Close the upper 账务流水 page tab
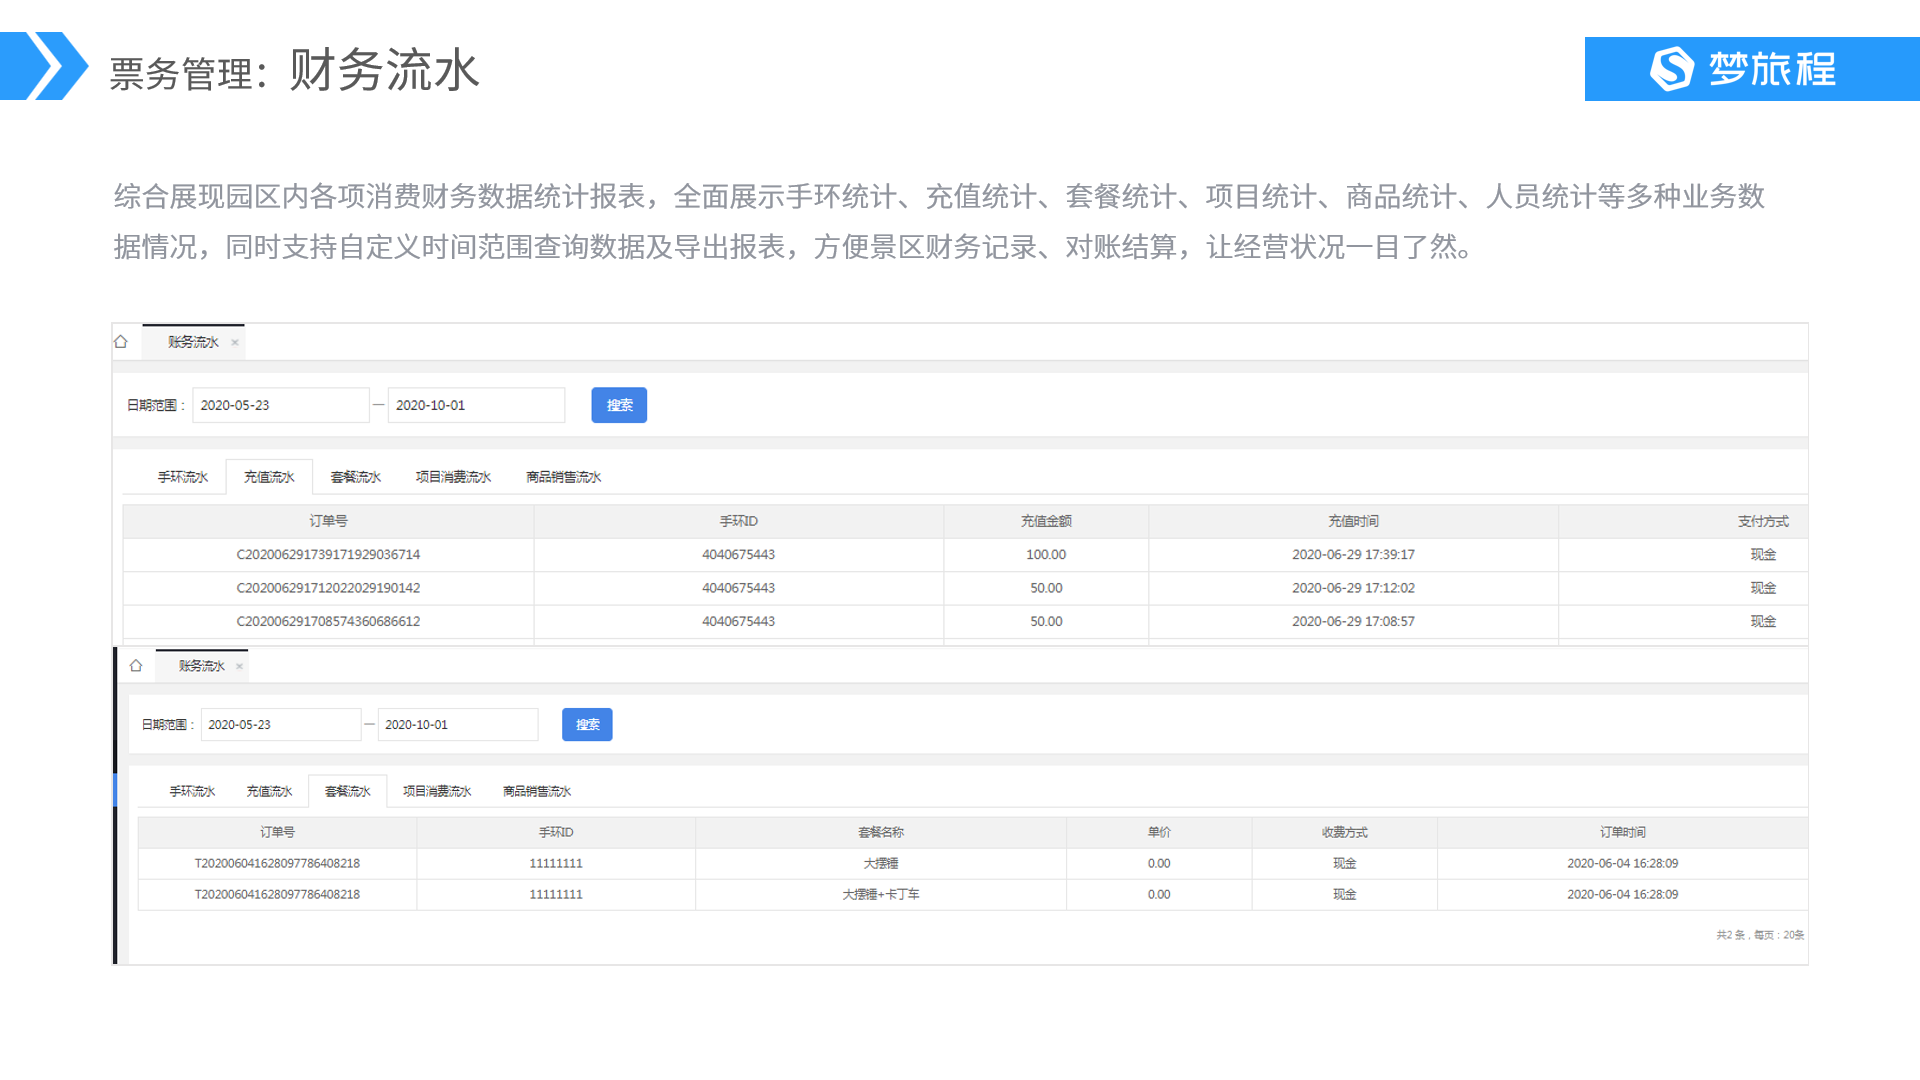 click(235, 342)
